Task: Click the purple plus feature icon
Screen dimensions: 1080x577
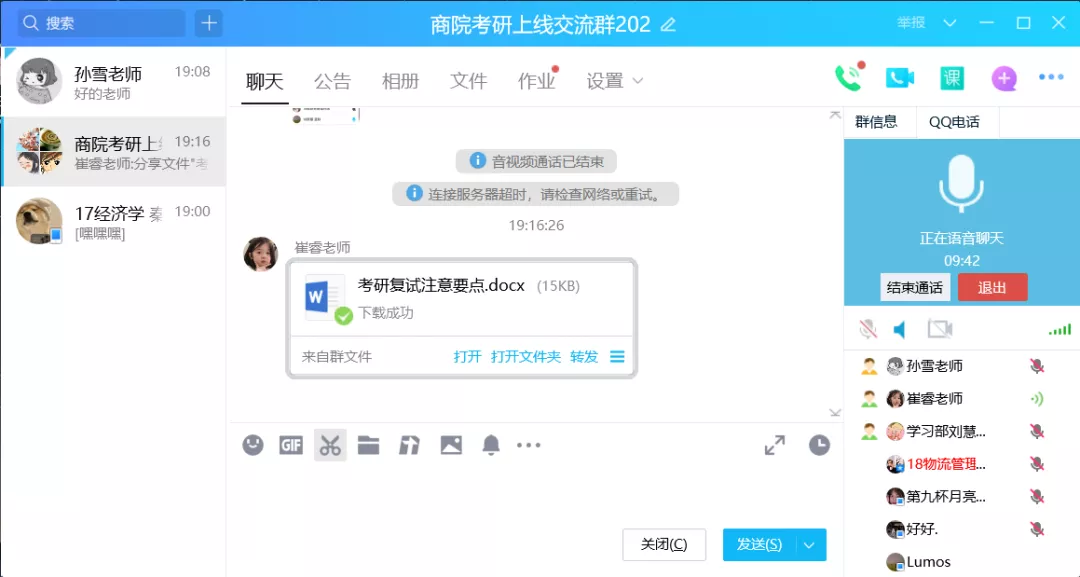Action: coord(1004,78)
